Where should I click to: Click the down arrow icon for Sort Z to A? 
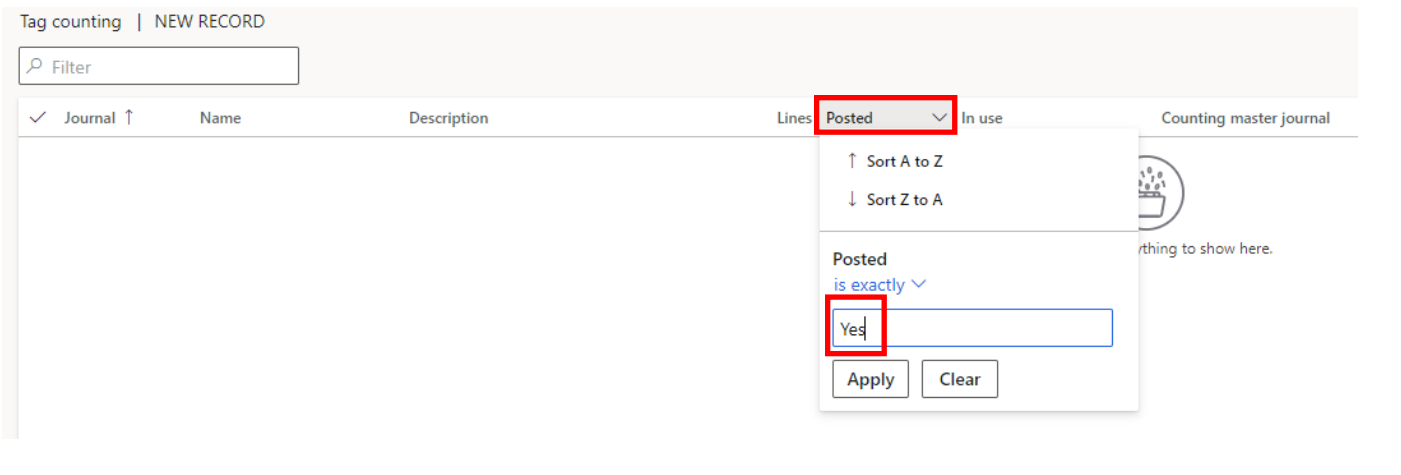point(852,200)
